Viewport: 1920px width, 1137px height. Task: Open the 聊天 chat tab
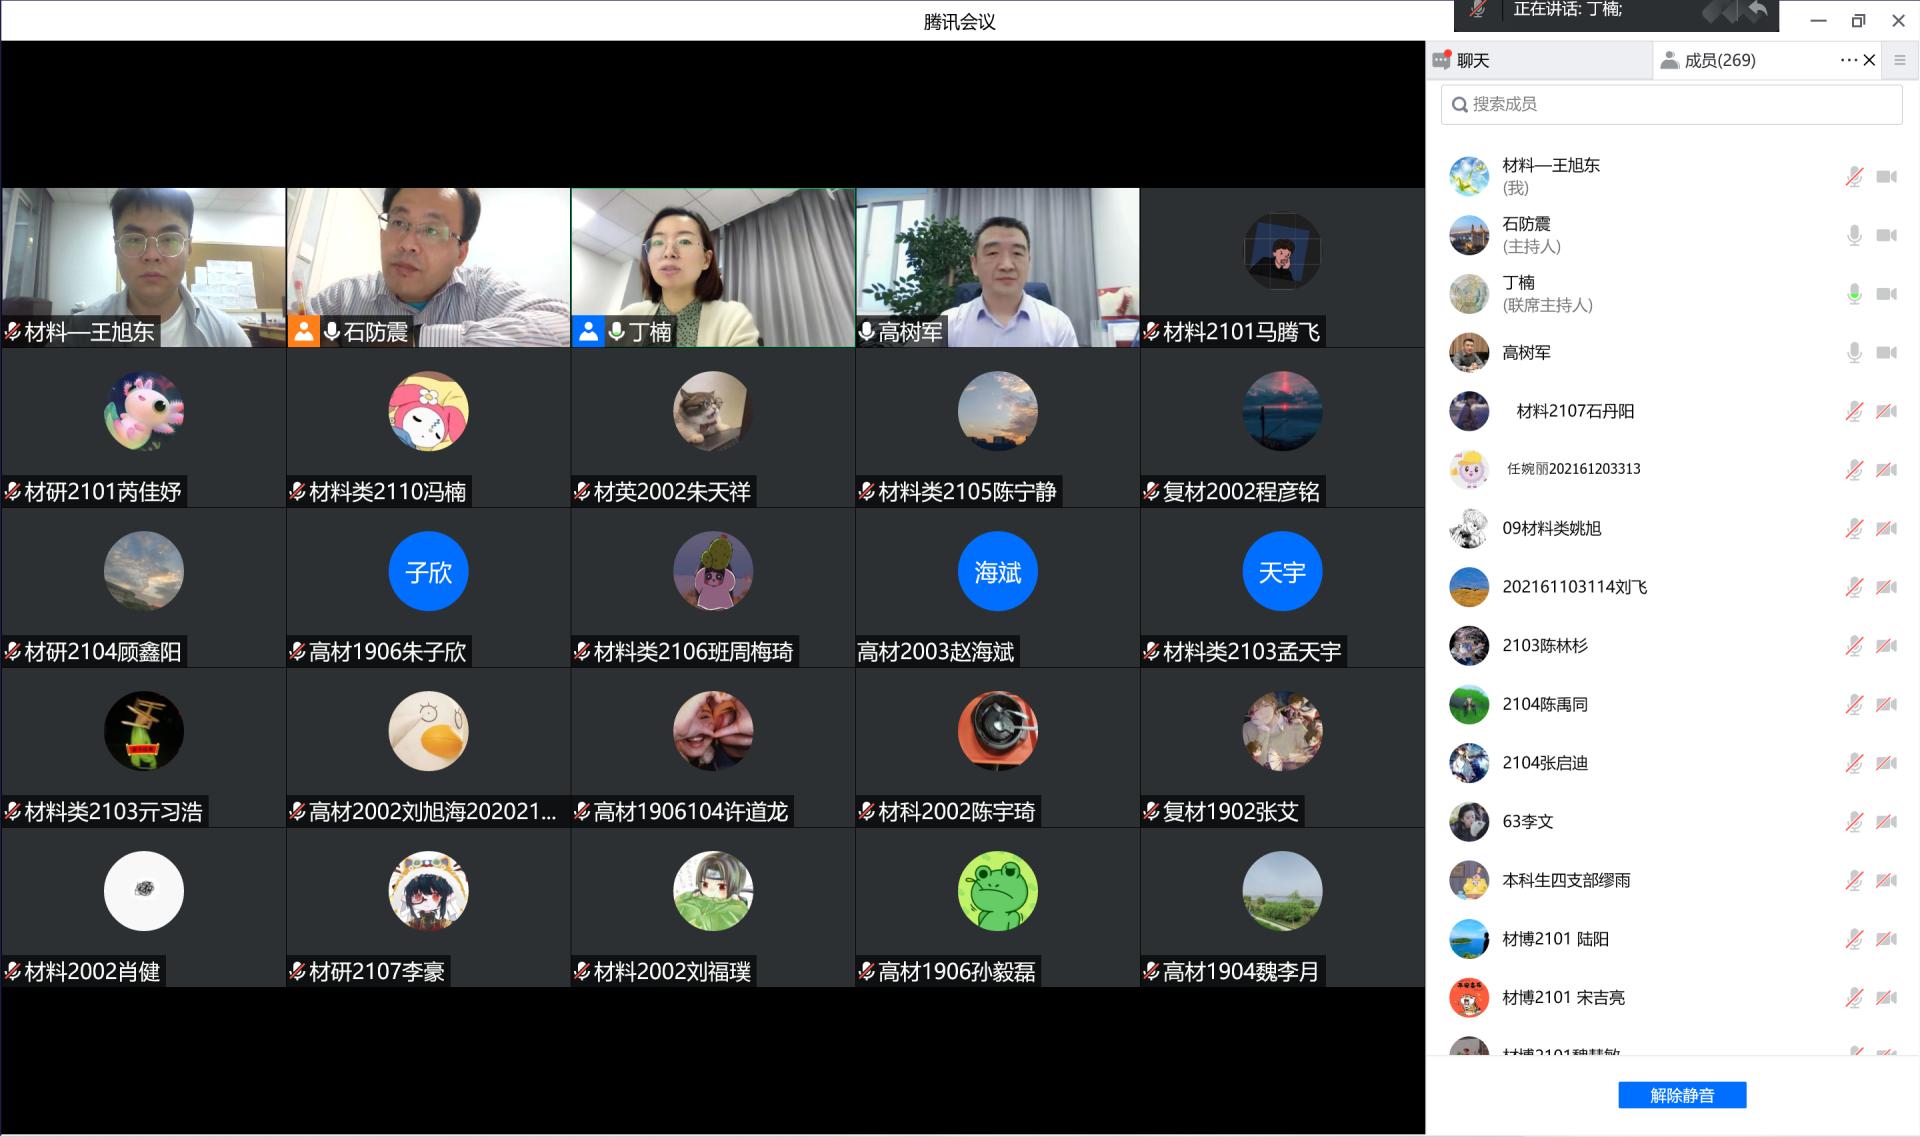tap(1472, 61)
